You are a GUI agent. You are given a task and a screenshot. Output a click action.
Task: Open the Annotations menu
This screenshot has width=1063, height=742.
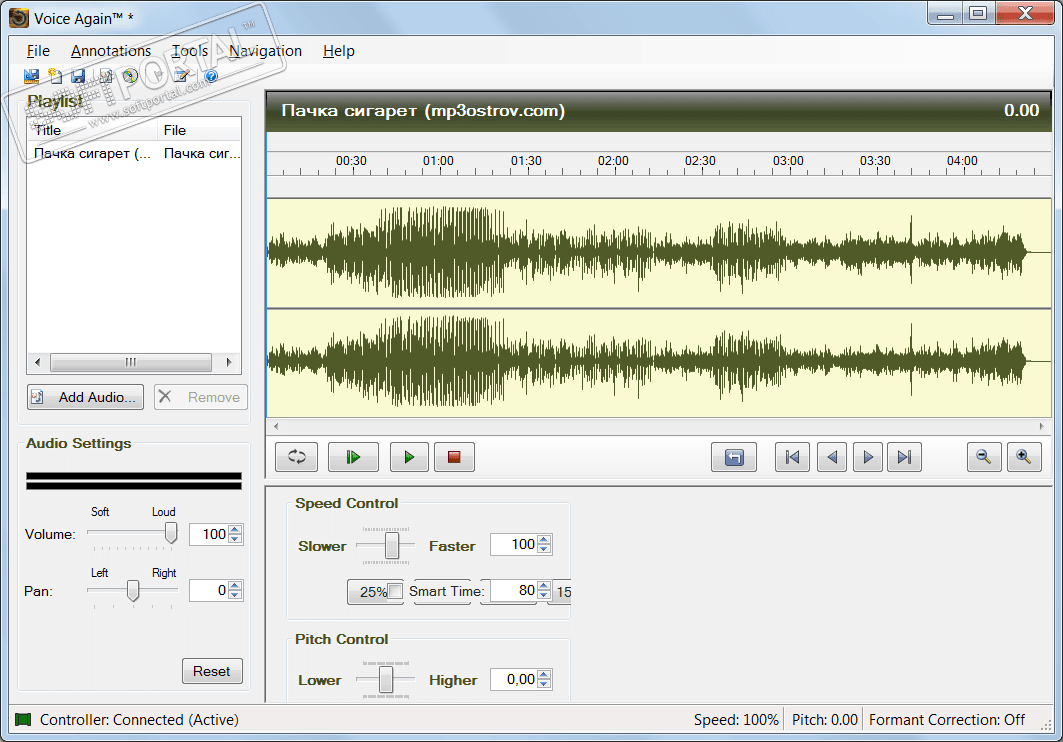coord(111,51)
